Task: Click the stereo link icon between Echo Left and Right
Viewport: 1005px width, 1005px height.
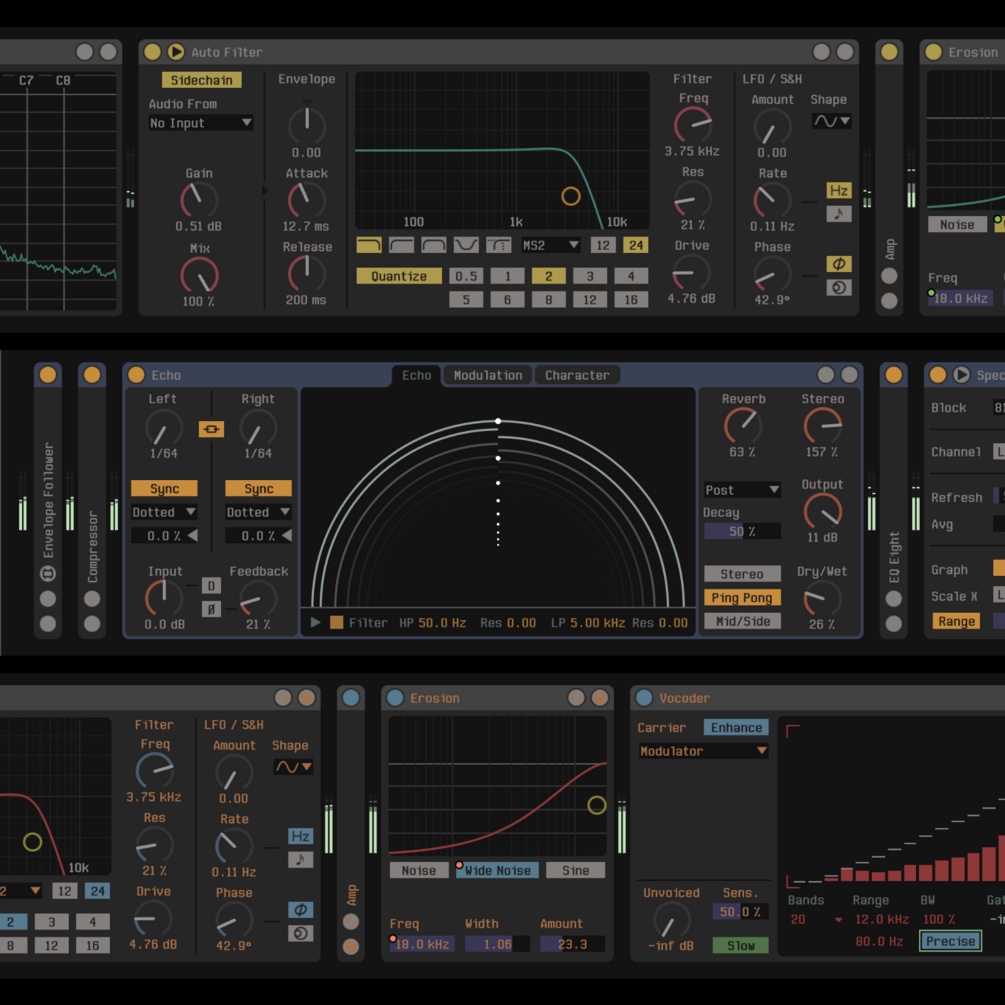Action: click(211, 429)
